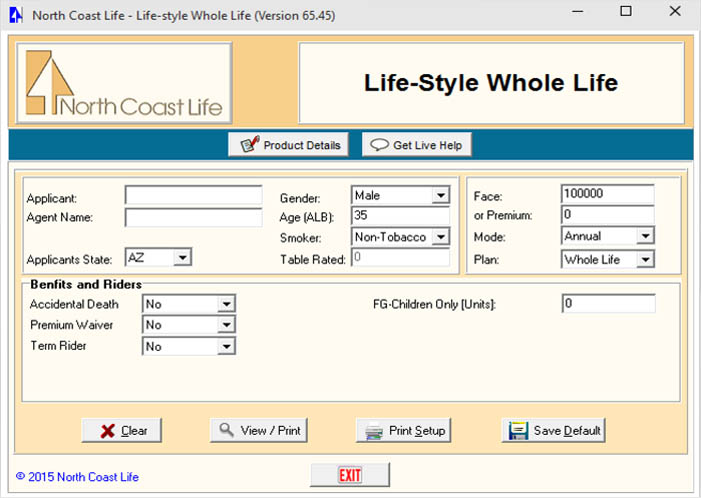The width and height of the screenshot is (701, 498).
Task: Close the North Coast Life window
Action: pos(675,11)
